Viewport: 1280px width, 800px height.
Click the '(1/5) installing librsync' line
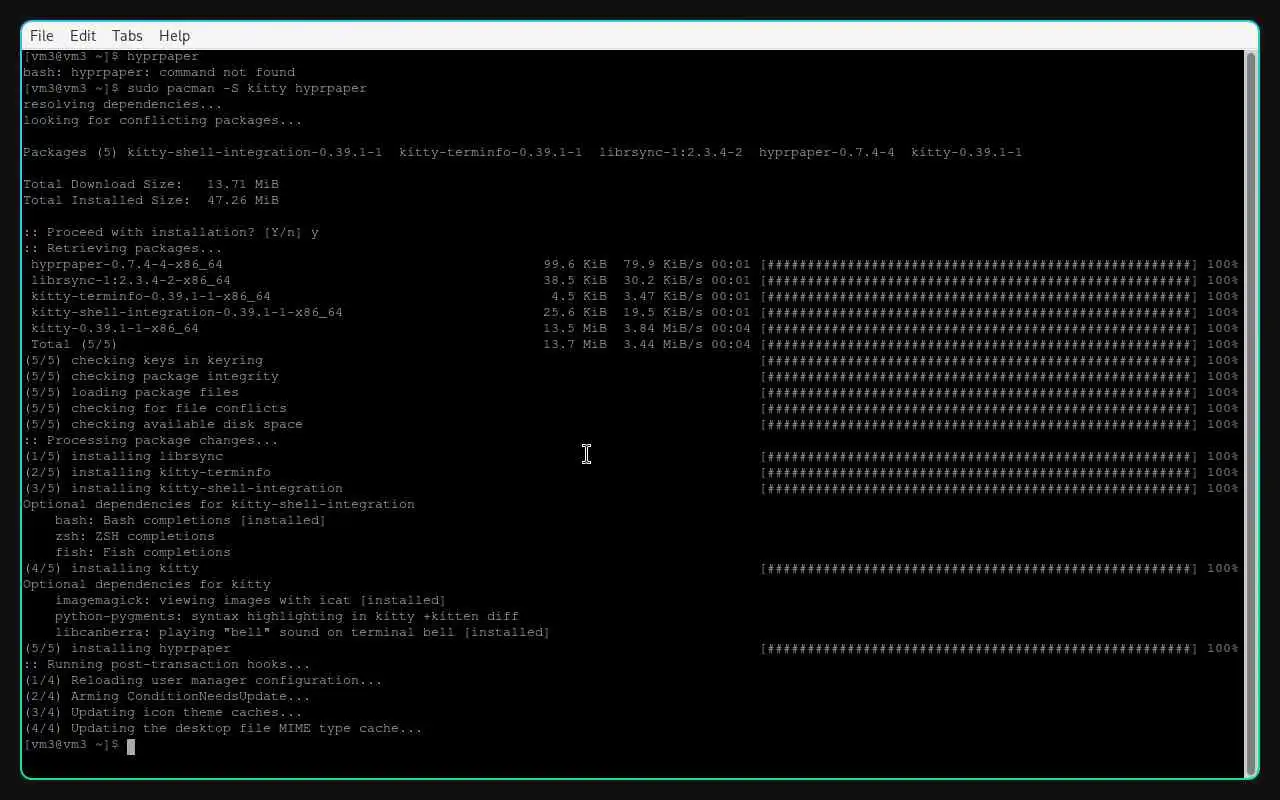click(631, 456)
